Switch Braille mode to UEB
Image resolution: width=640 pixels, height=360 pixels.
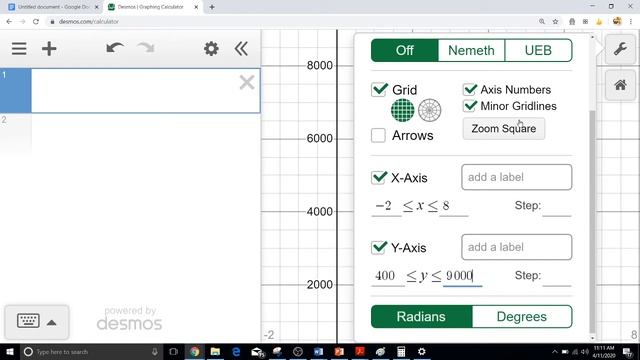pos(538,50)
